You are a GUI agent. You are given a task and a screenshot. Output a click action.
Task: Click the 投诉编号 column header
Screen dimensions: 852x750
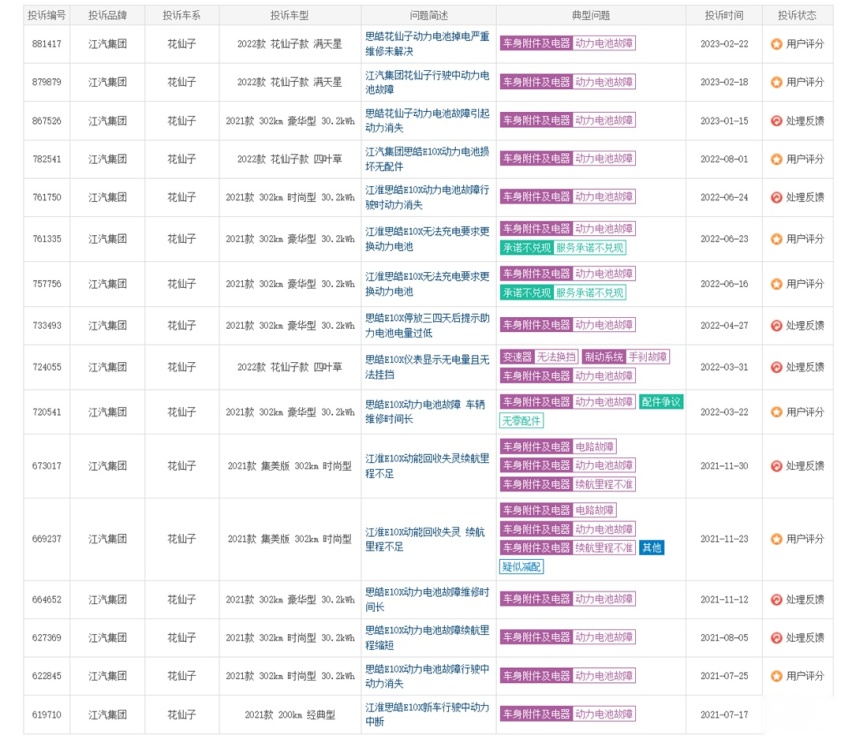[47, 15]
